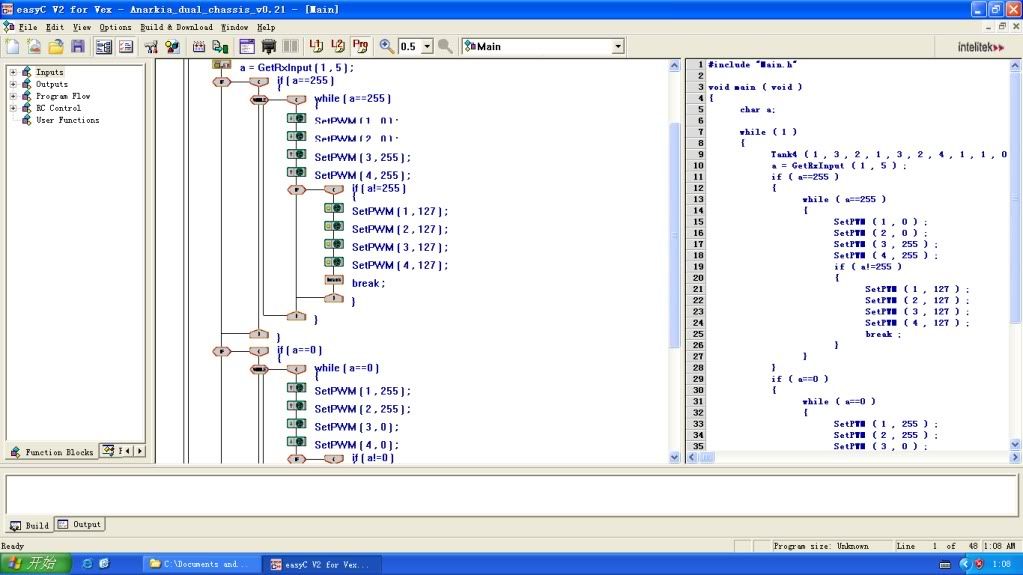Select User Functions in the tree
Image resolution: width=1023 pixels, height=575 pixels.
(67, 120)
